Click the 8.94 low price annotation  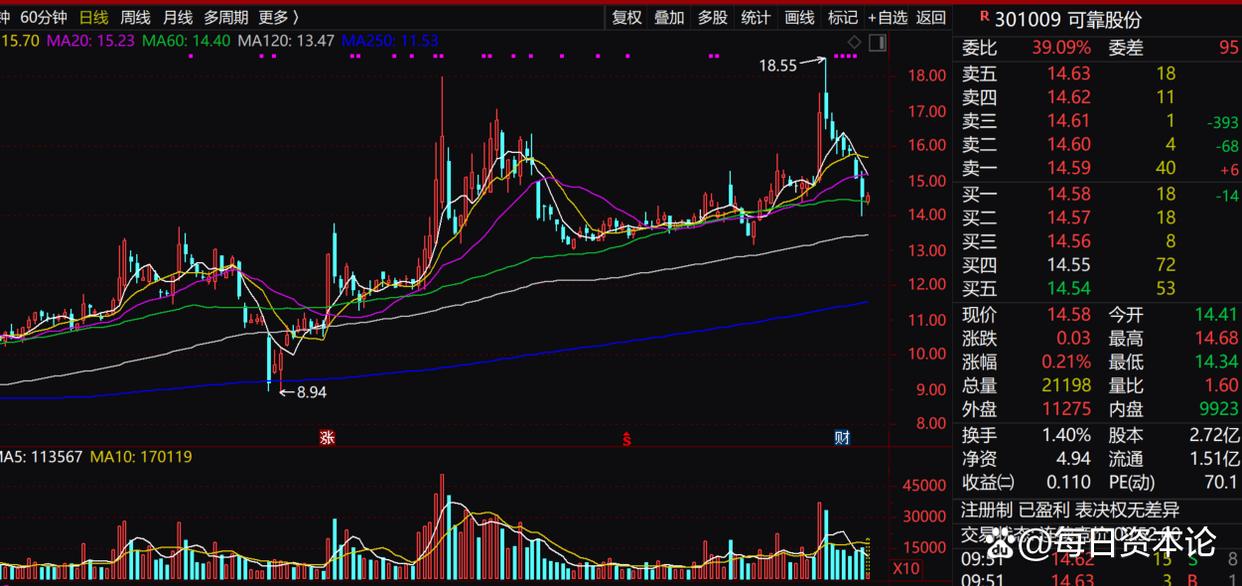coord(310,392)
